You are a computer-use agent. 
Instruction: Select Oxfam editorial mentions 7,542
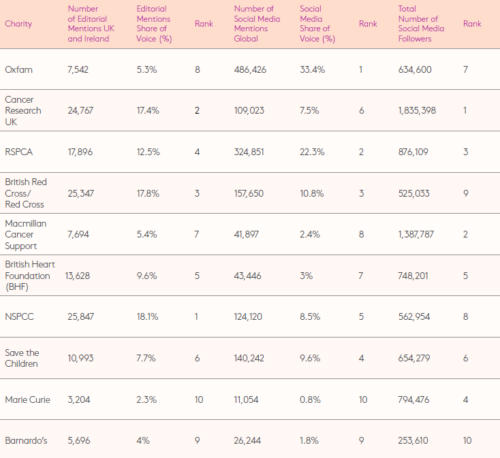(78, 70)
